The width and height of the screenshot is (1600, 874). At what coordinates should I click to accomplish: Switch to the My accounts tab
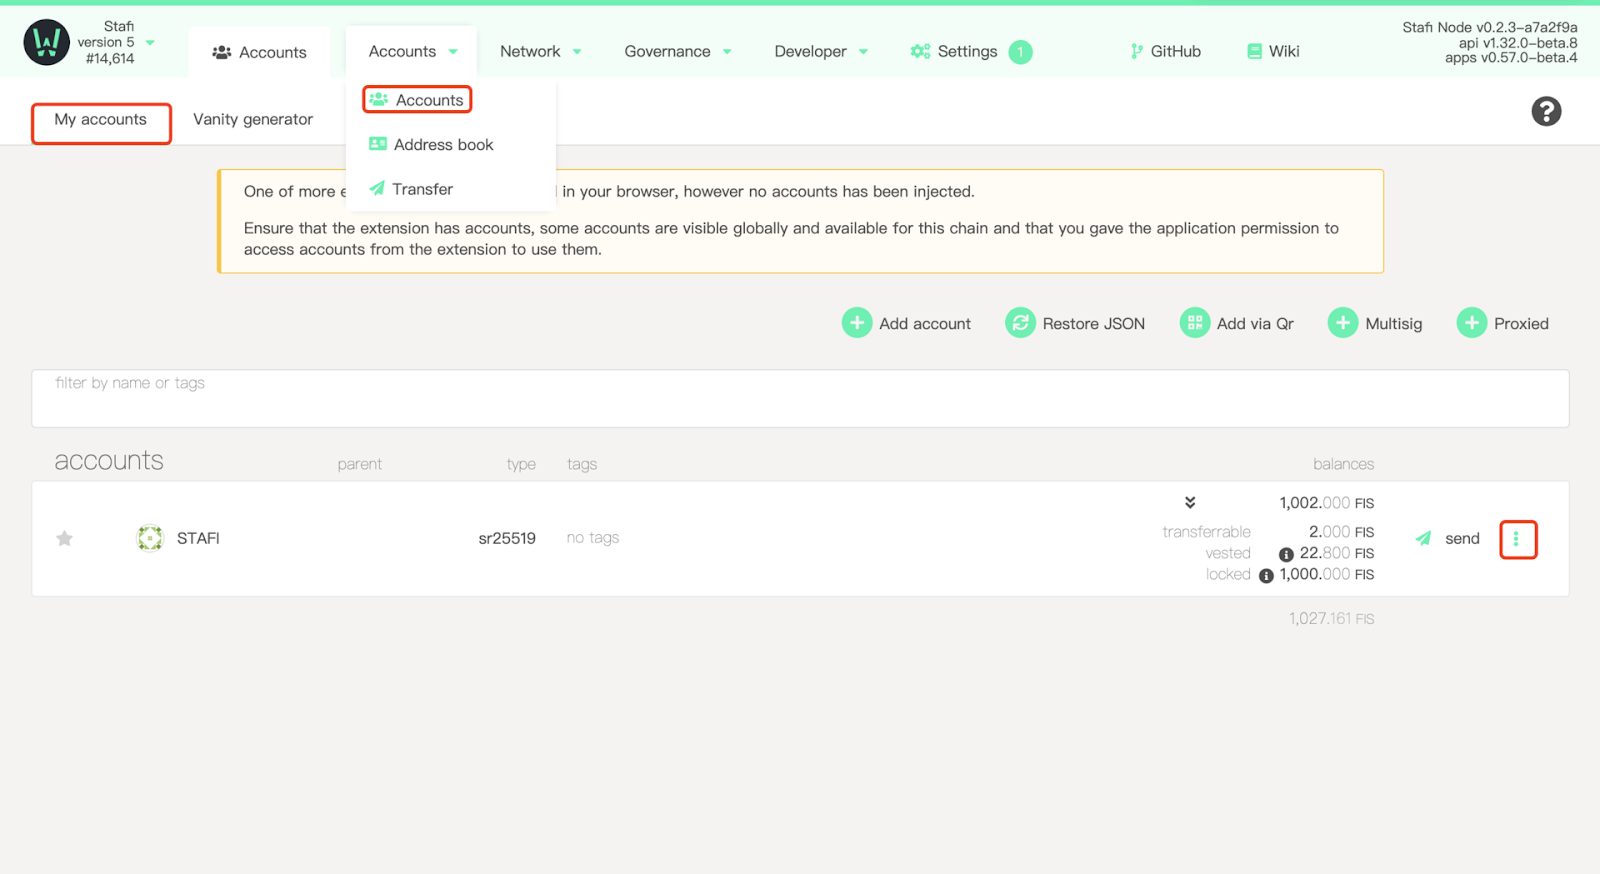point(101,120)
